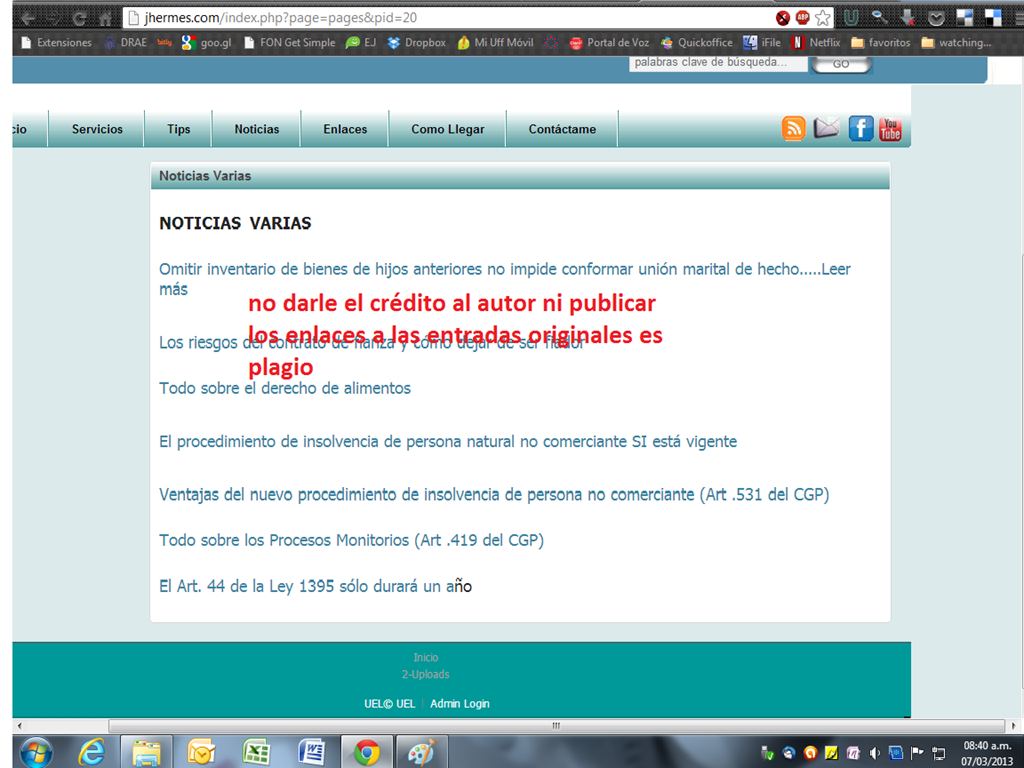Open the Excel taskbar icon

(x=256, y=752)
